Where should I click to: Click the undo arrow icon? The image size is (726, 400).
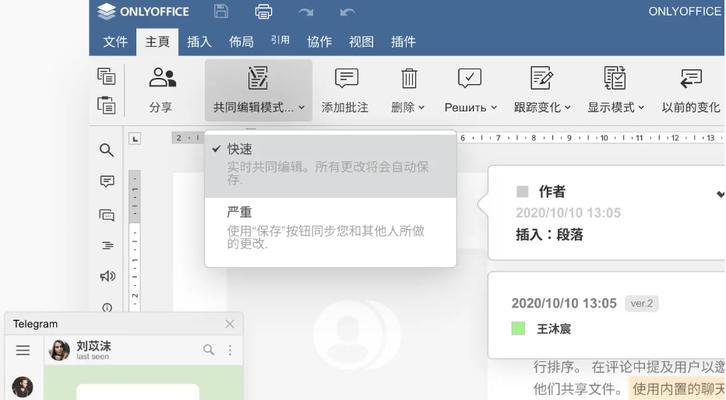[x=347, y=12]
